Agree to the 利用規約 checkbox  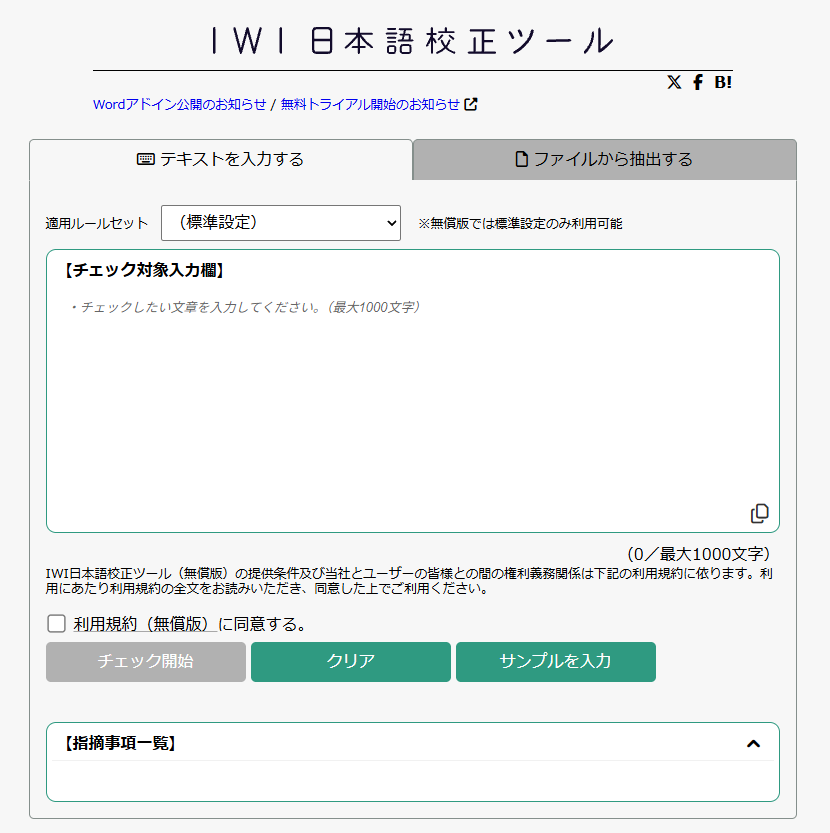[x=56, y=623]
